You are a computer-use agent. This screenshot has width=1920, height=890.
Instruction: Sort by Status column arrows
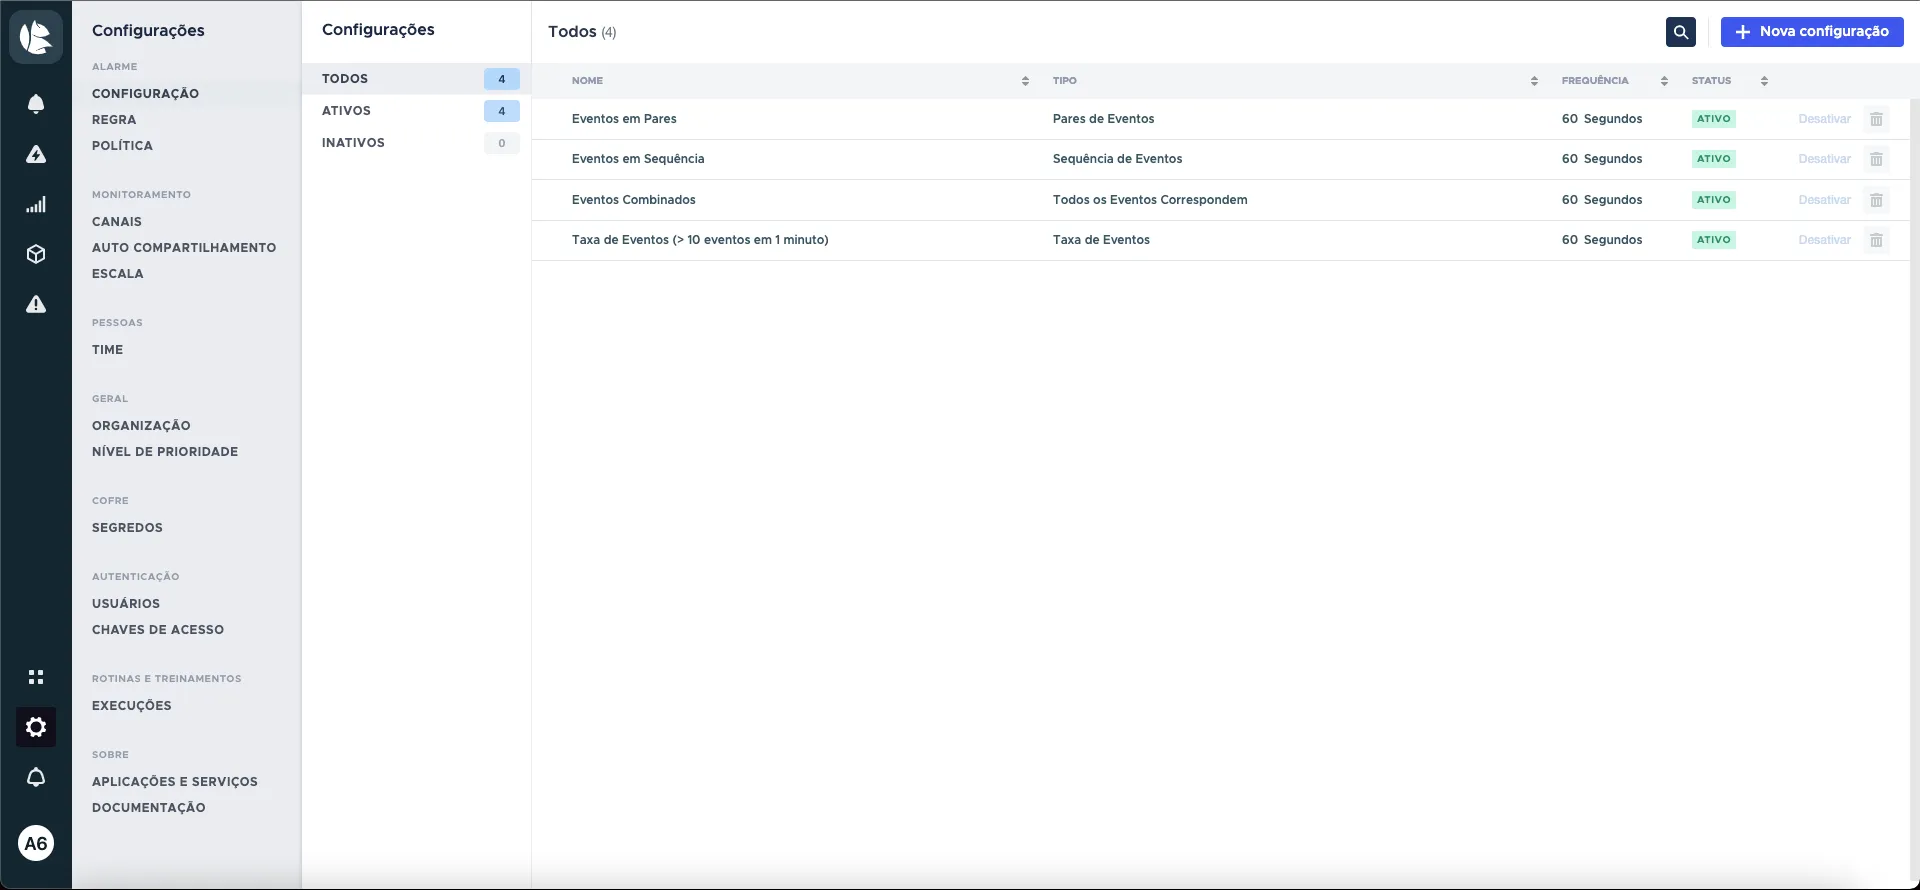pos(1764,81)
